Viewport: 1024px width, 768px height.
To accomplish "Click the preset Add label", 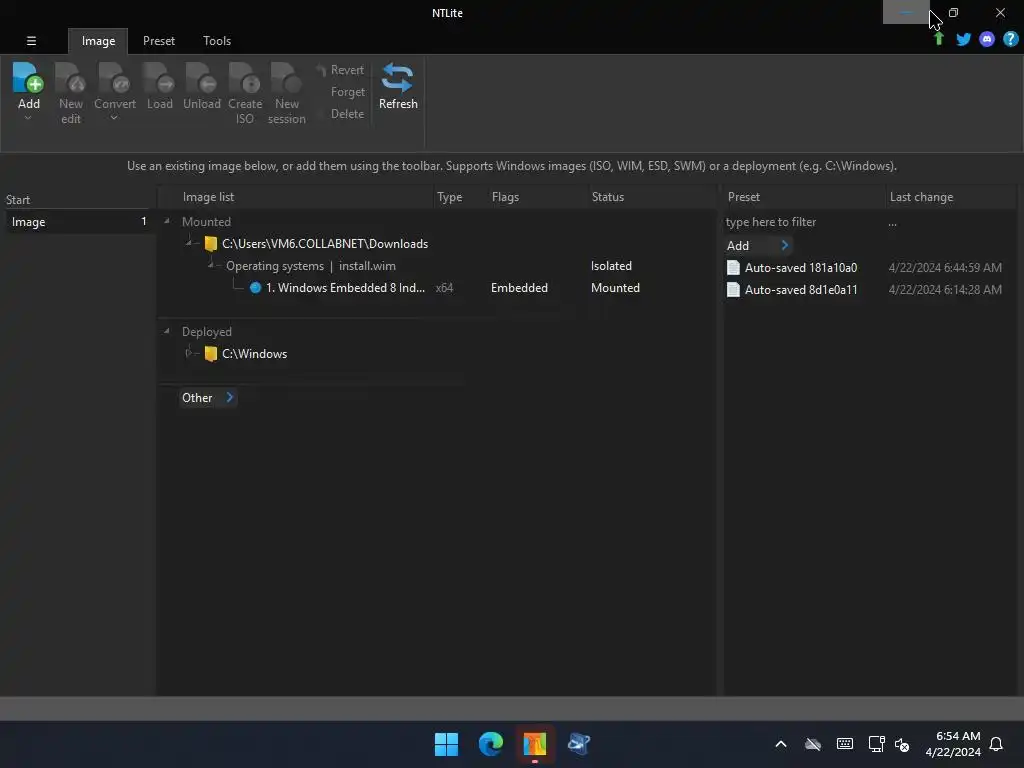I will [x=737, y=246].
